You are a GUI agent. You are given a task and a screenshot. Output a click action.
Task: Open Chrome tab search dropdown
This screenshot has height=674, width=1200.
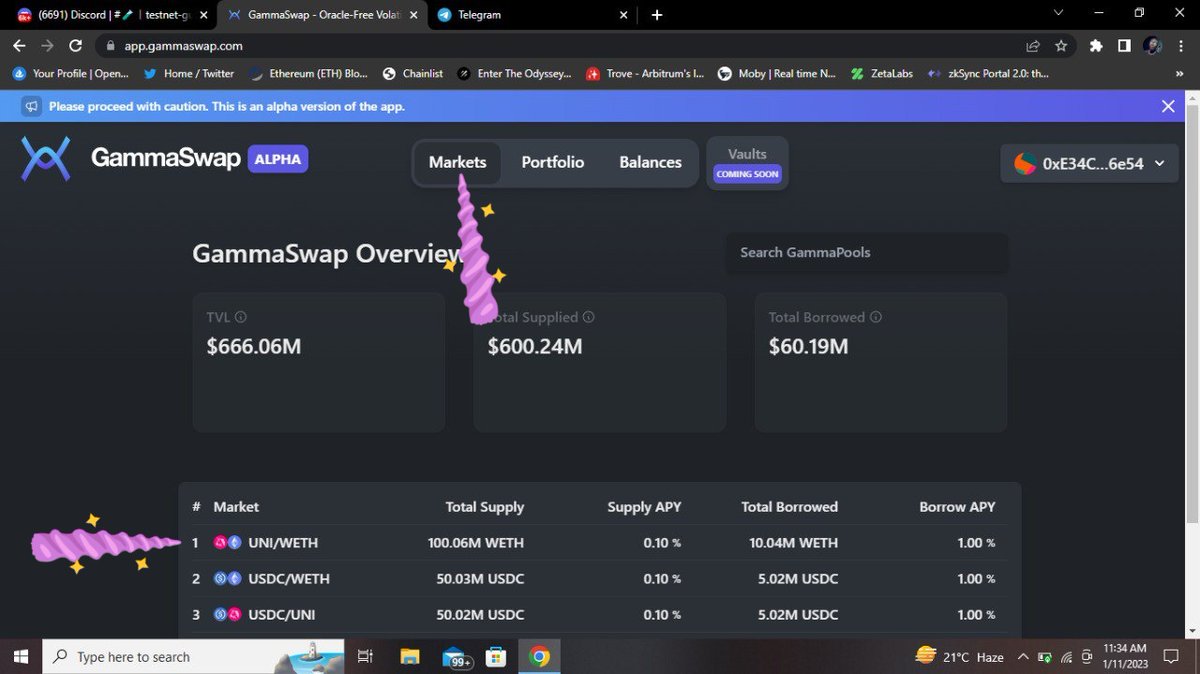pyautogui.click(x=1060, y=13)
